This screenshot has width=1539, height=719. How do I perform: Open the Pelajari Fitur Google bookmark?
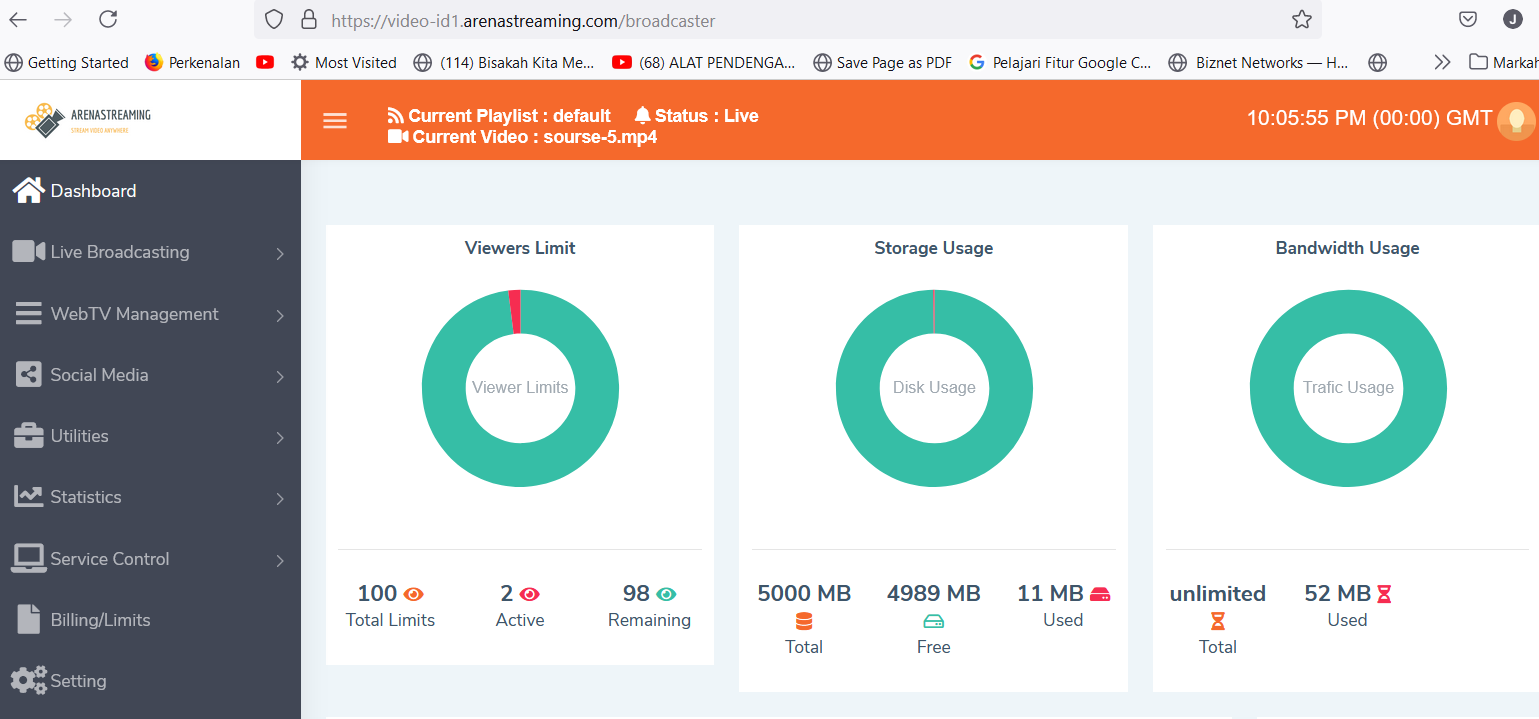[x=1060, y=62]
